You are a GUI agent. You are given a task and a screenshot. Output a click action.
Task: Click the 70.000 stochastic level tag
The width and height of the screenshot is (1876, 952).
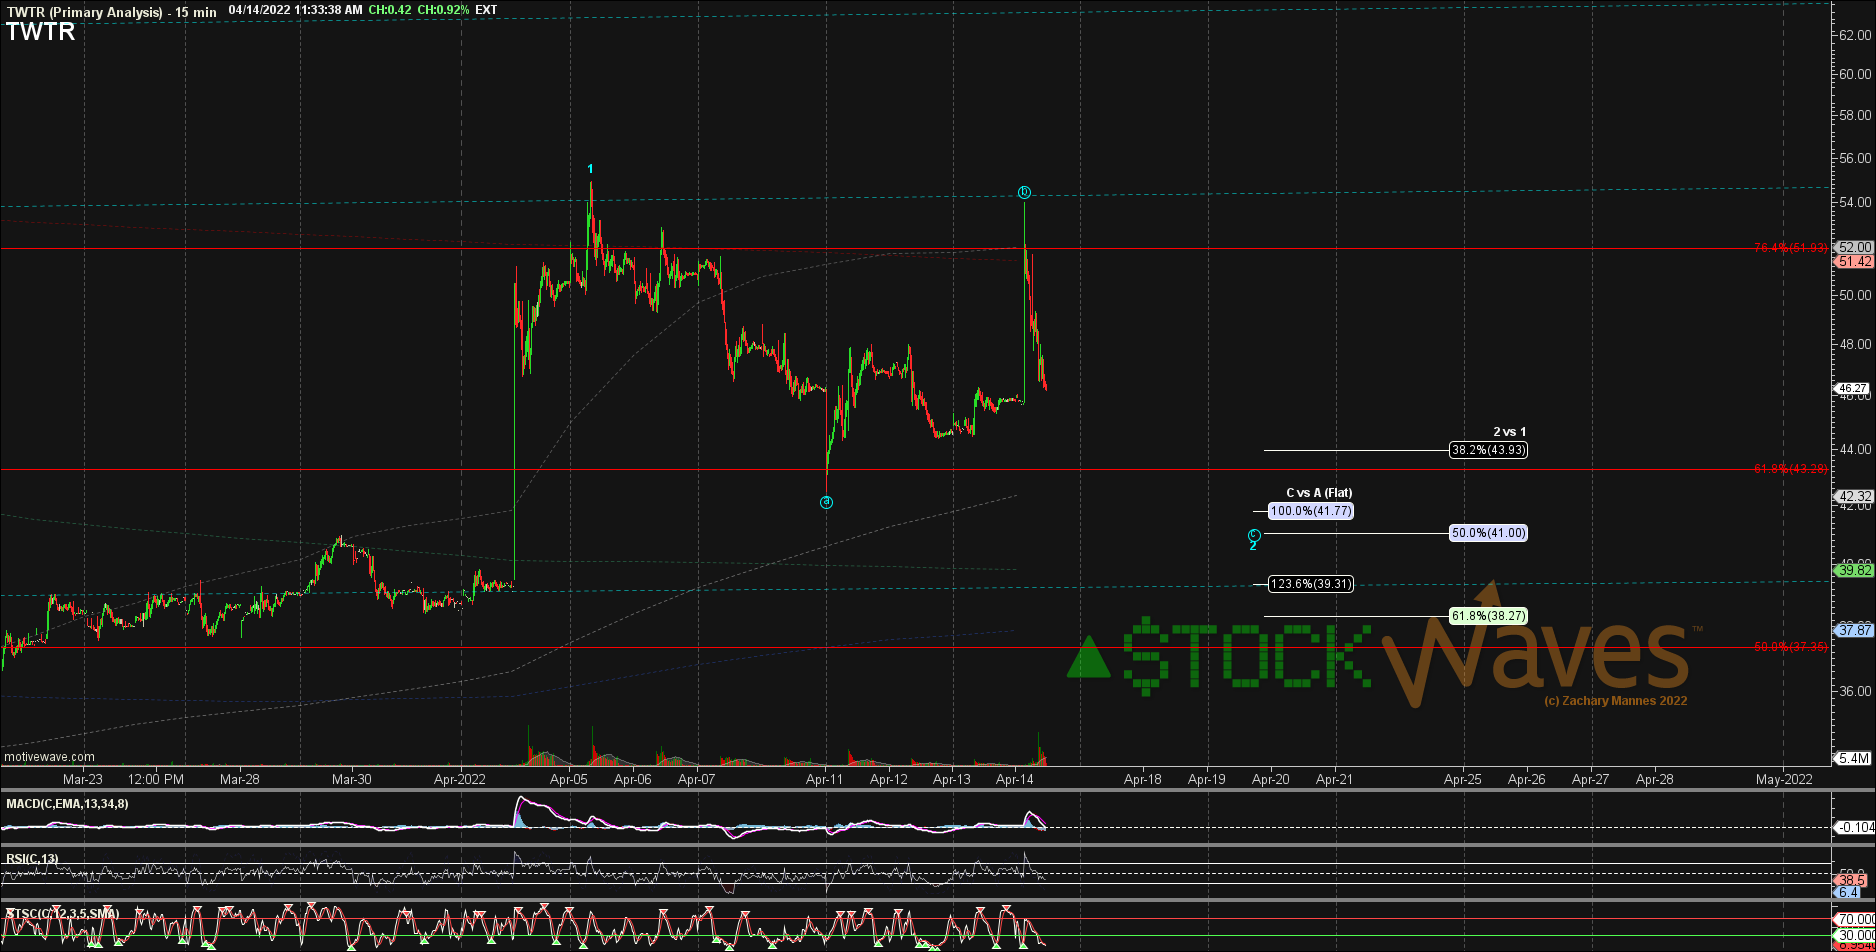[1854, 919]
